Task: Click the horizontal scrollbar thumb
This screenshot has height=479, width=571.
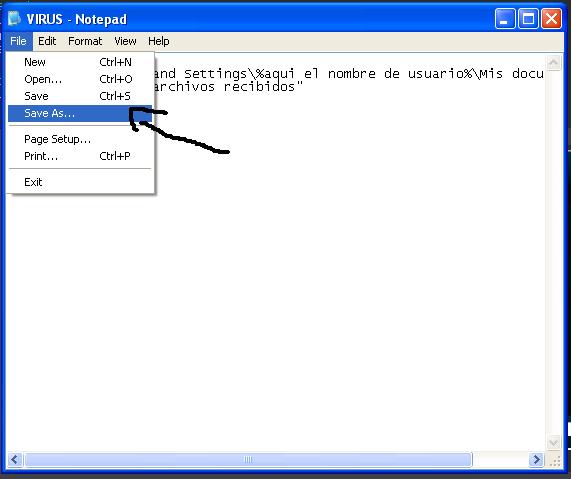Action: coord(248,459)
